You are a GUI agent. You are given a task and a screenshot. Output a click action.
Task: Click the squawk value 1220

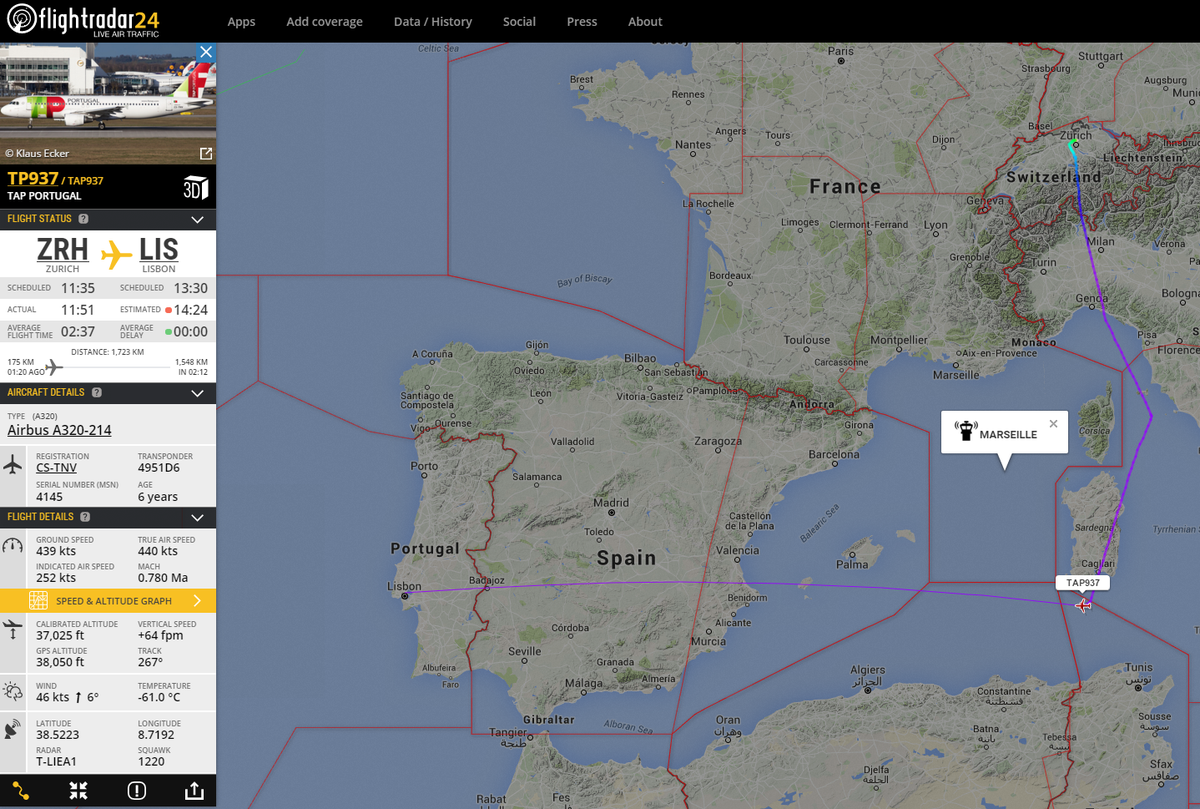coord(150,761)
